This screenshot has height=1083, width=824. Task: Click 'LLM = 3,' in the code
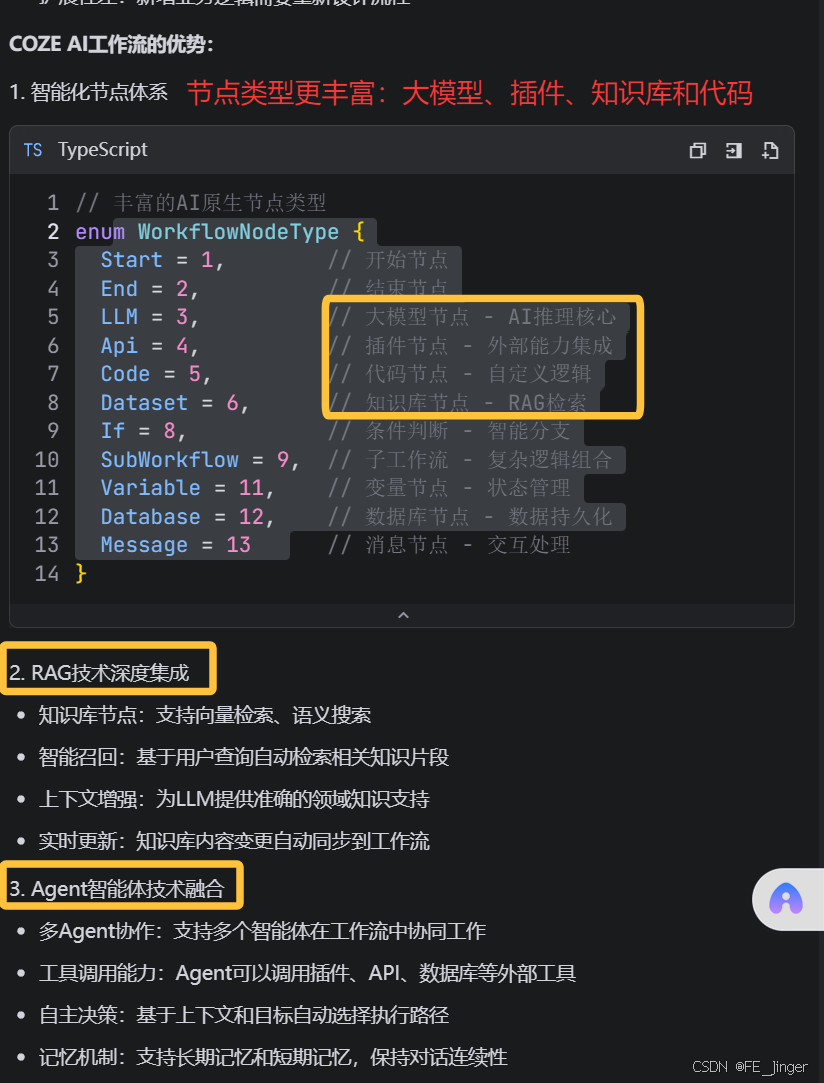tap(151, 317)
